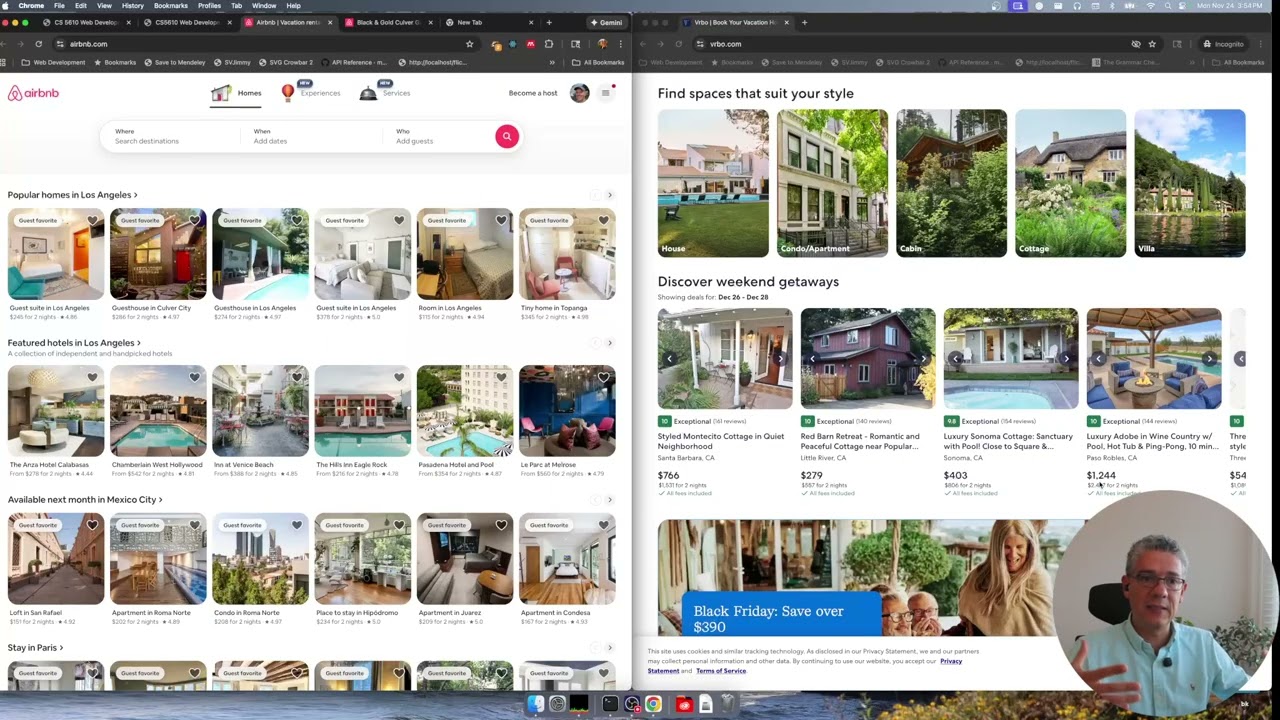The height and width of the screenshot is (720, 1280).
Task: Click the Who add guests field
Action: 440,136
